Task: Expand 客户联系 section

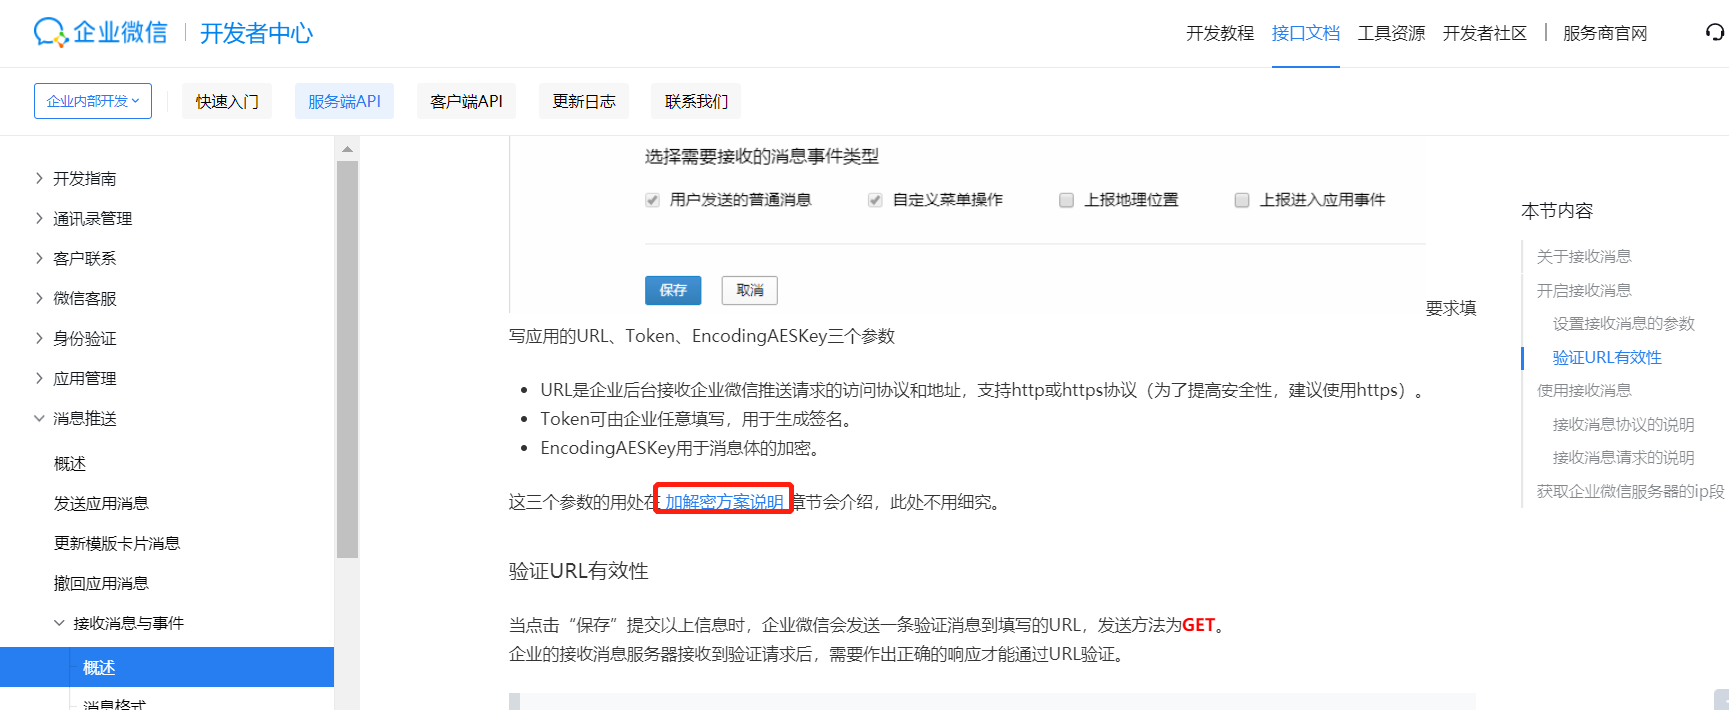Action: 39,258
